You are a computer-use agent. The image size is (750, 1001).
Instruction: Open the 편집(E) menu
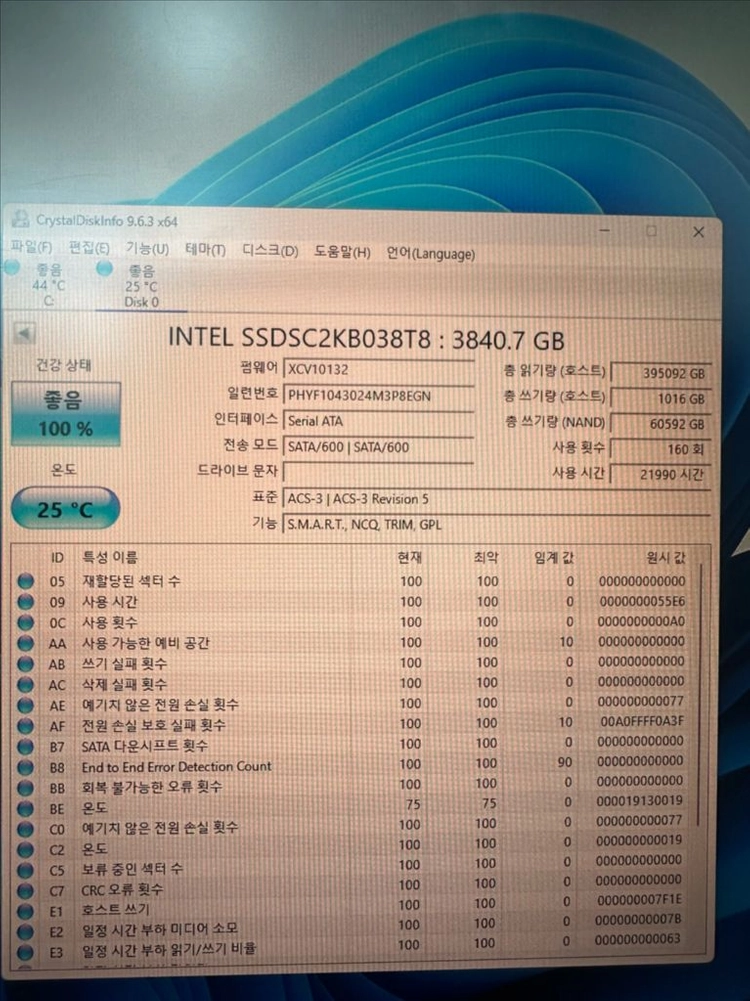coord(89,248)
